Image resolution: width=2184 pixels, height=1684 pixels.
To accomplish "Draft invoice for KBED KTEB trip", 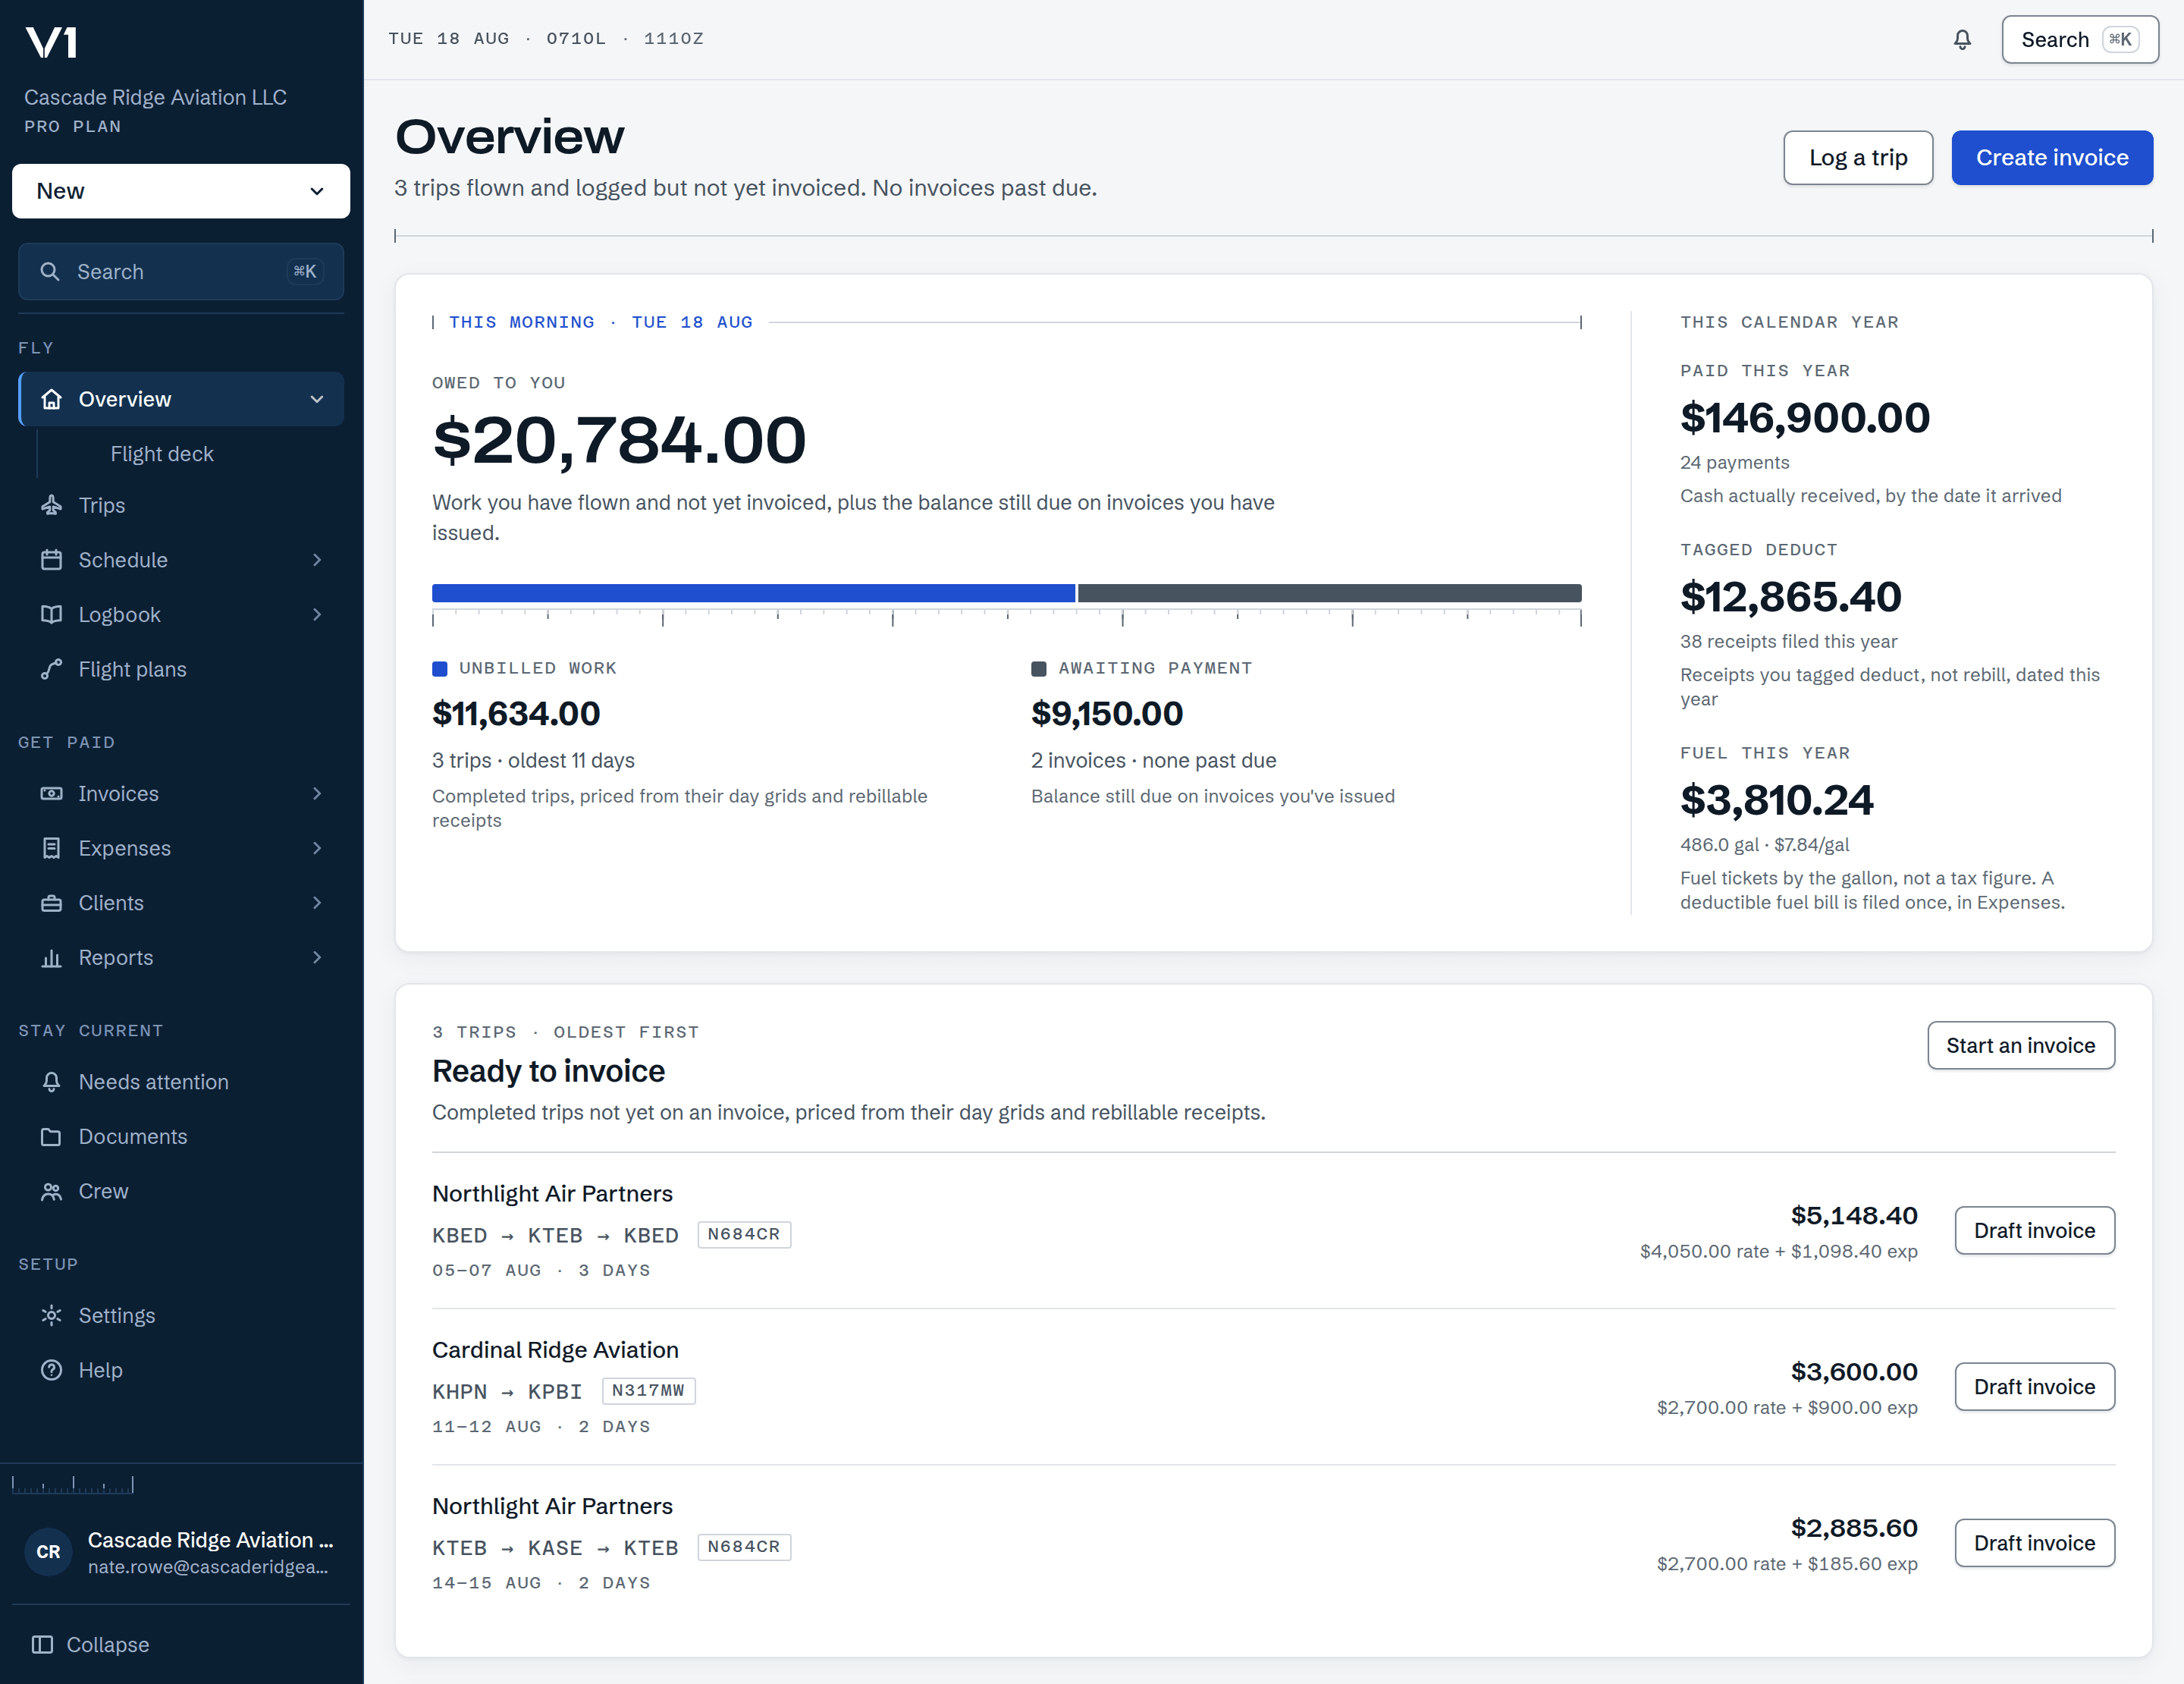I will (x=2034, y=1230).
